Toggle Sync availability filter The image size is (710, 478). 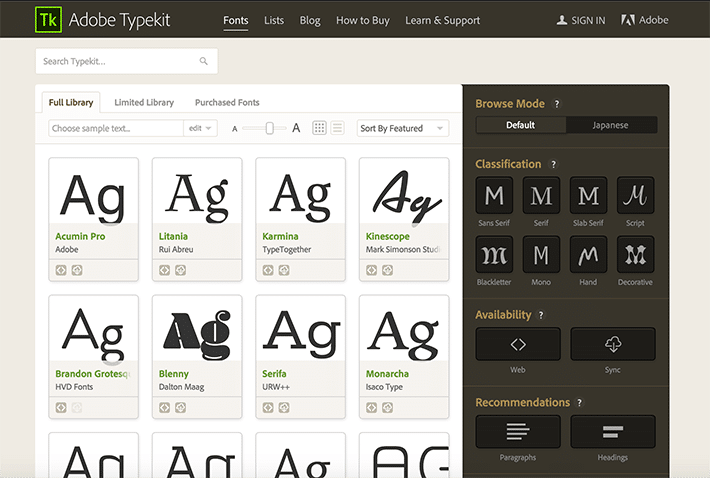pyautogui.click(x=613, y=344)
